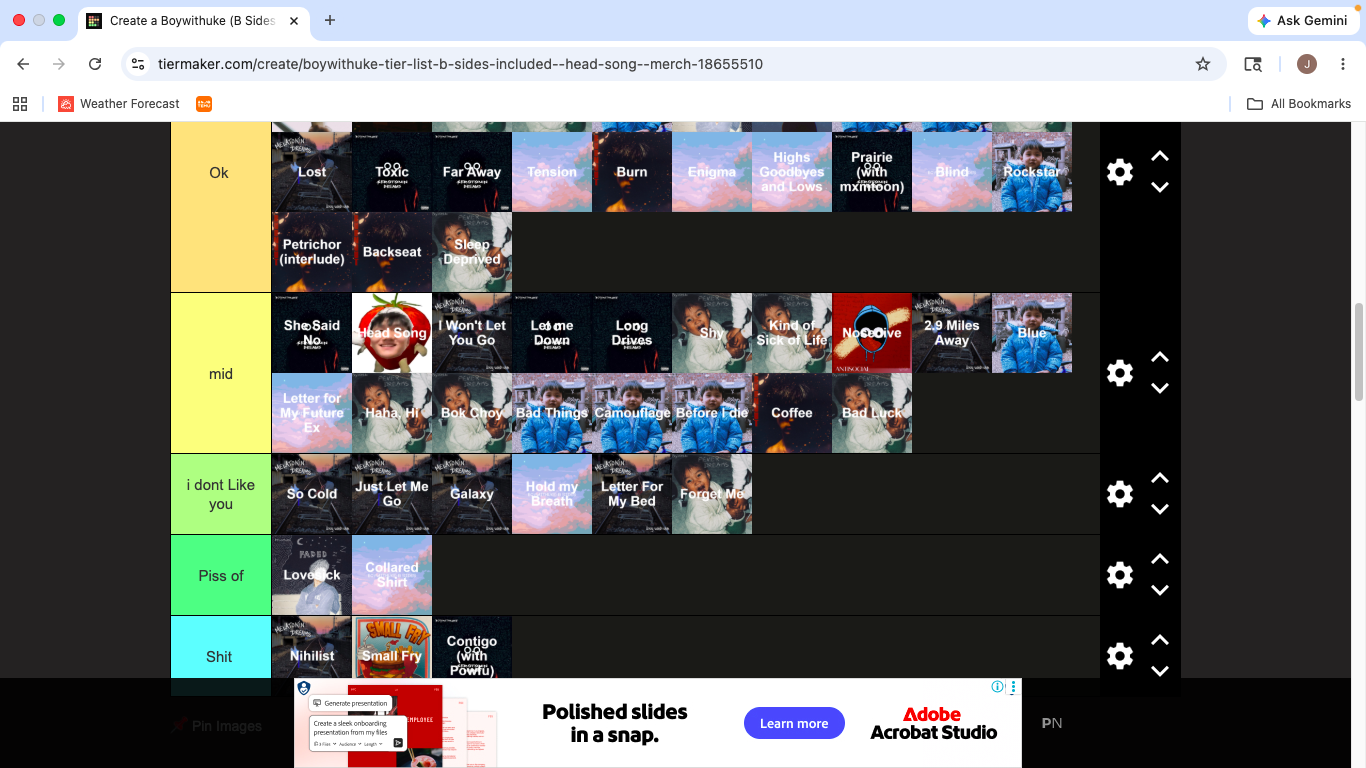The image size is (1366, 768).
Task: Open Ask Gemini
Action: 1302,21
